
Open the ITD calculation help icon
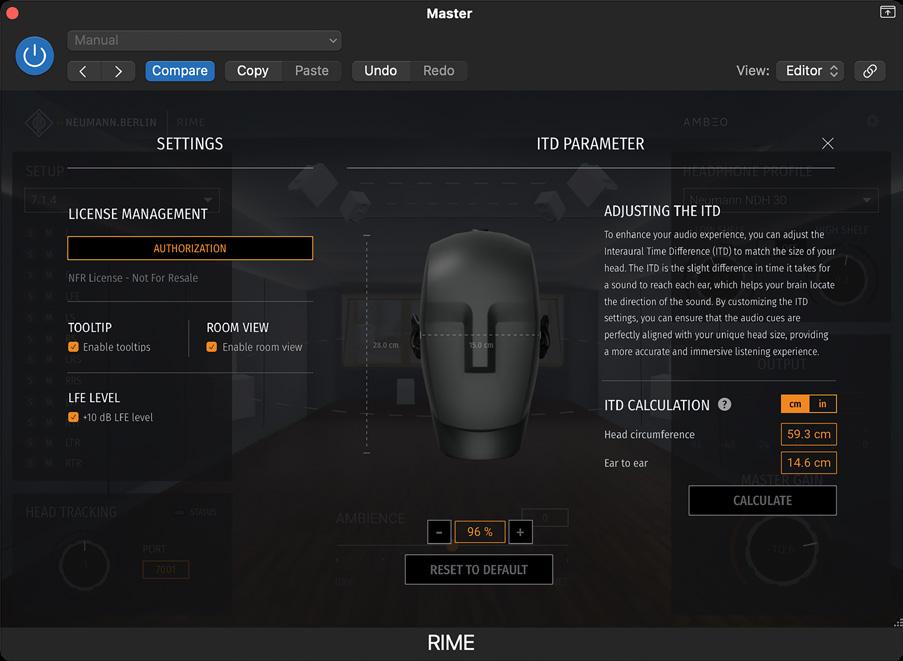click(x=724, y=404)
